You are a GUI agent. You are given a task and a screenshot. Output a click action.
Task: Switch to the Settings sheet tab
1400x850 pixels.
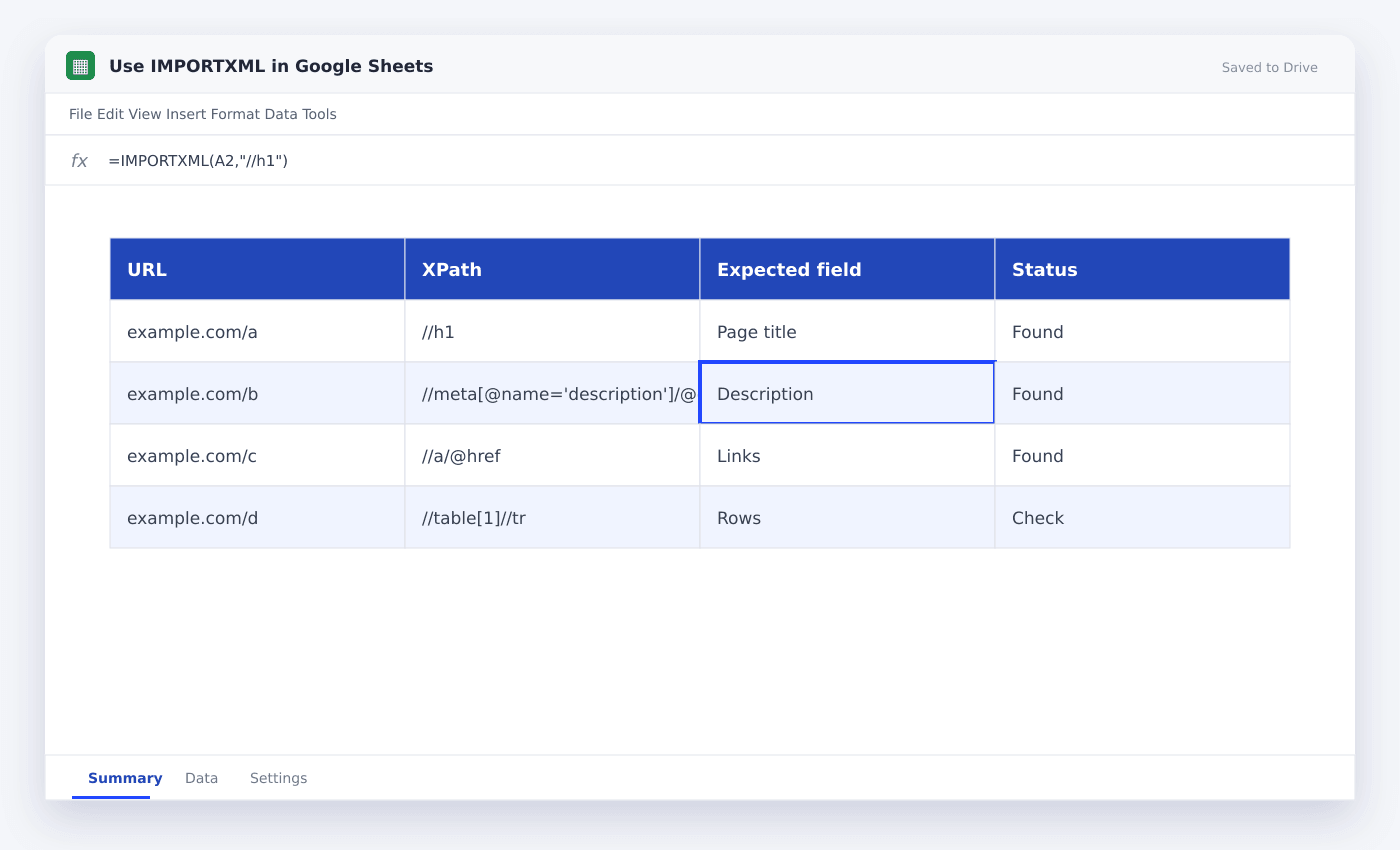point(278,778)
